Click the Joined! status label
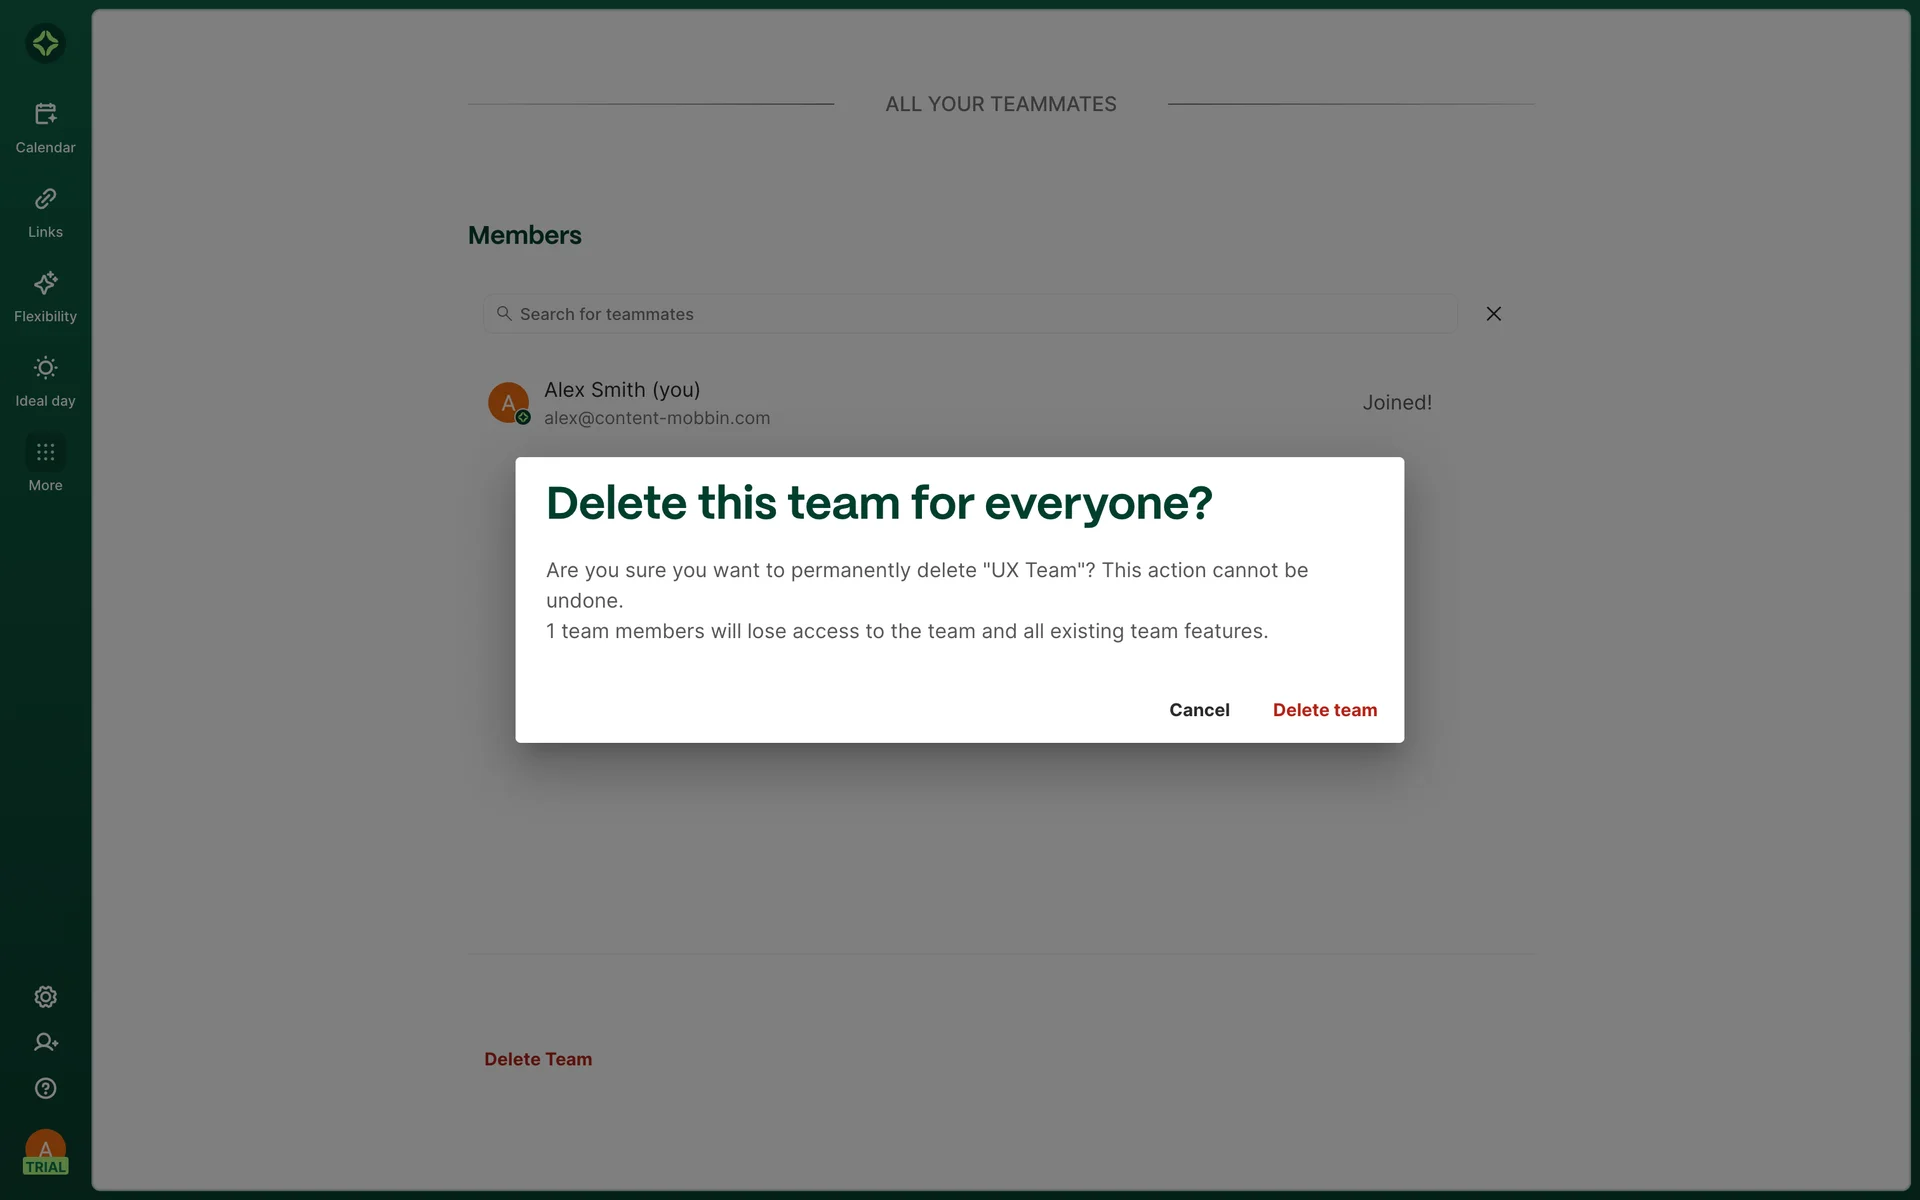 tap(1396, 403)
